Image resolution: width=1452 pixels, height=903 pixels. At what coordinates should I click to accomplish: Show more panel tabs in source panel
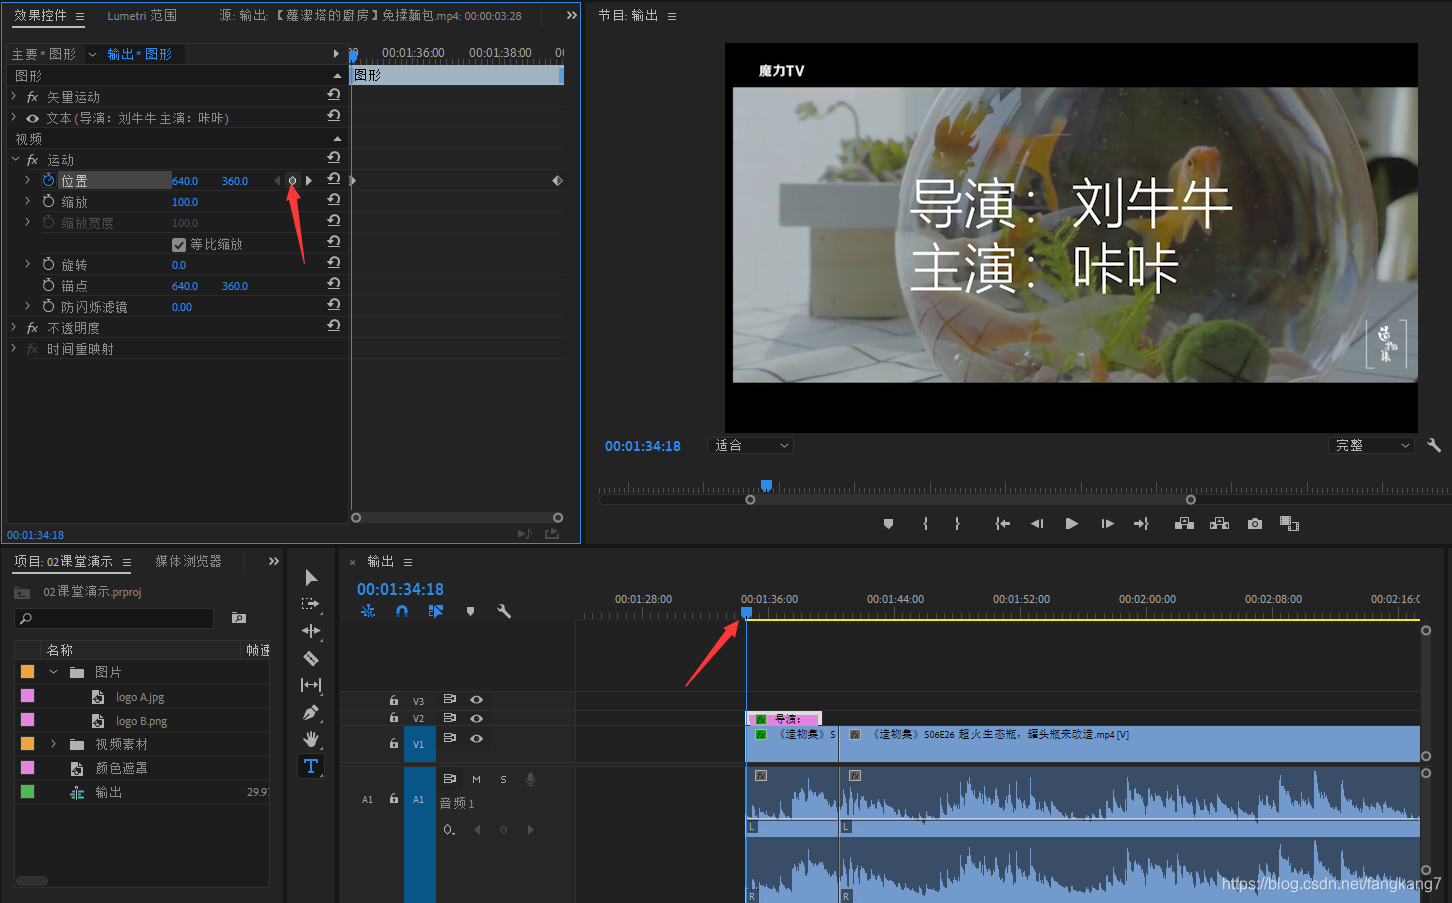point(571,16)
